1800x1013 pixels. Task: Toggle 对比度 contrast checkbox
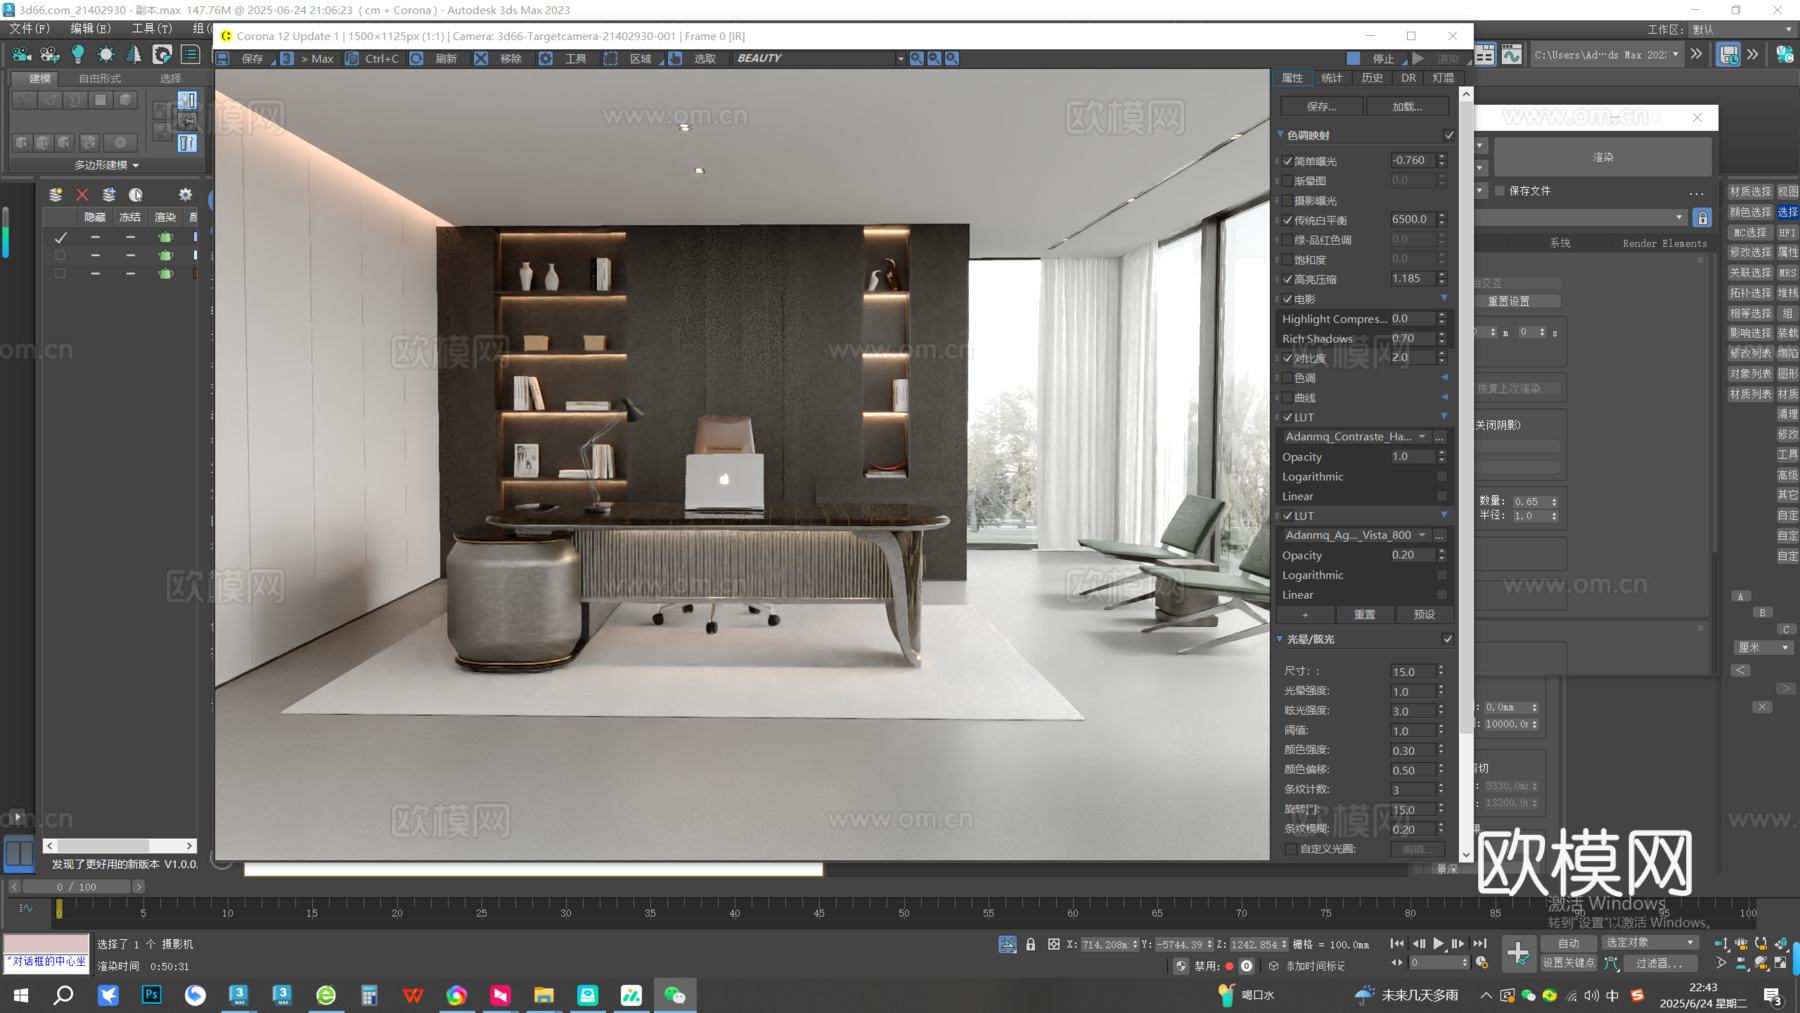pos(1288,358)
